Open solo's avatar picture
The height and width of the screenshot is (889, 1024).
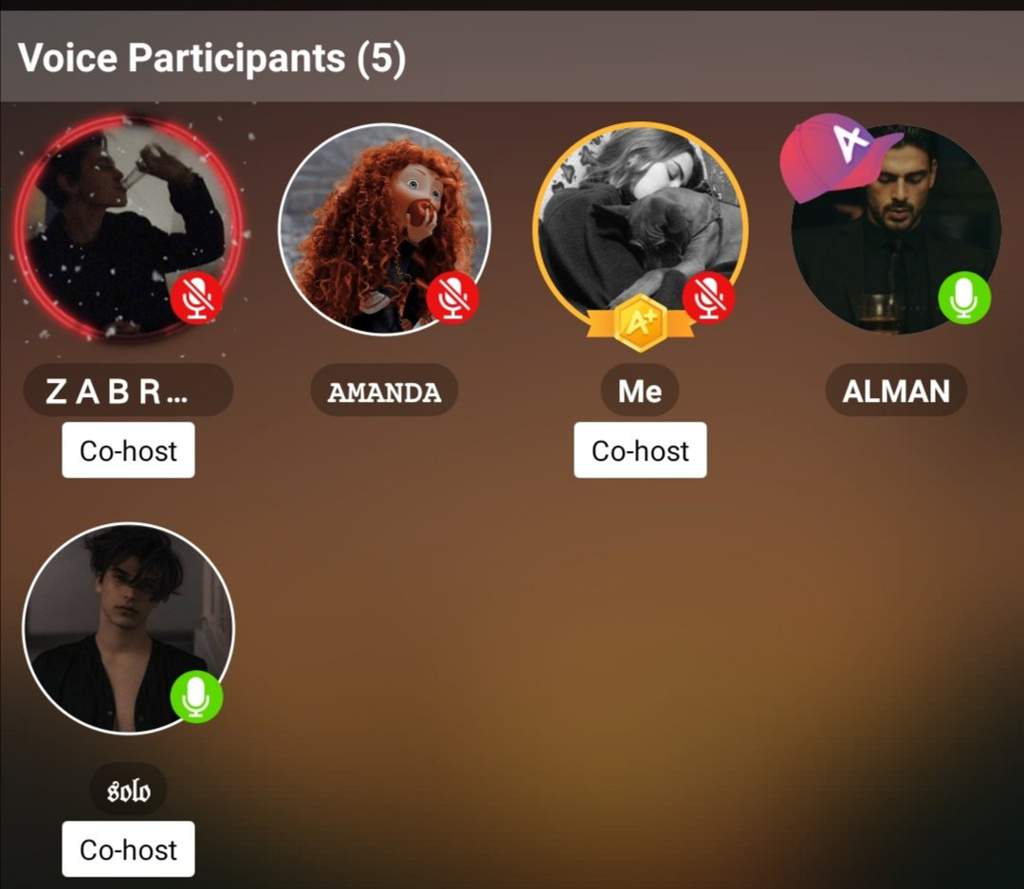[x=129, y=628]
